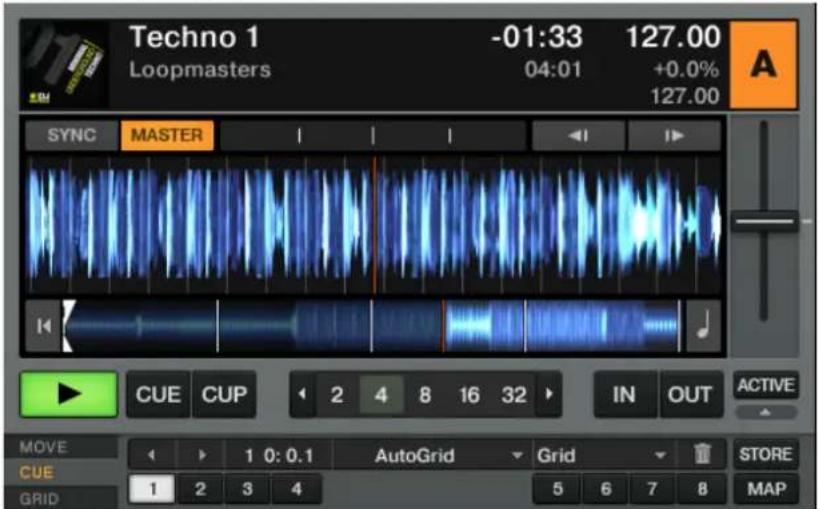Set loop size to 2 beats

(337, 395)
